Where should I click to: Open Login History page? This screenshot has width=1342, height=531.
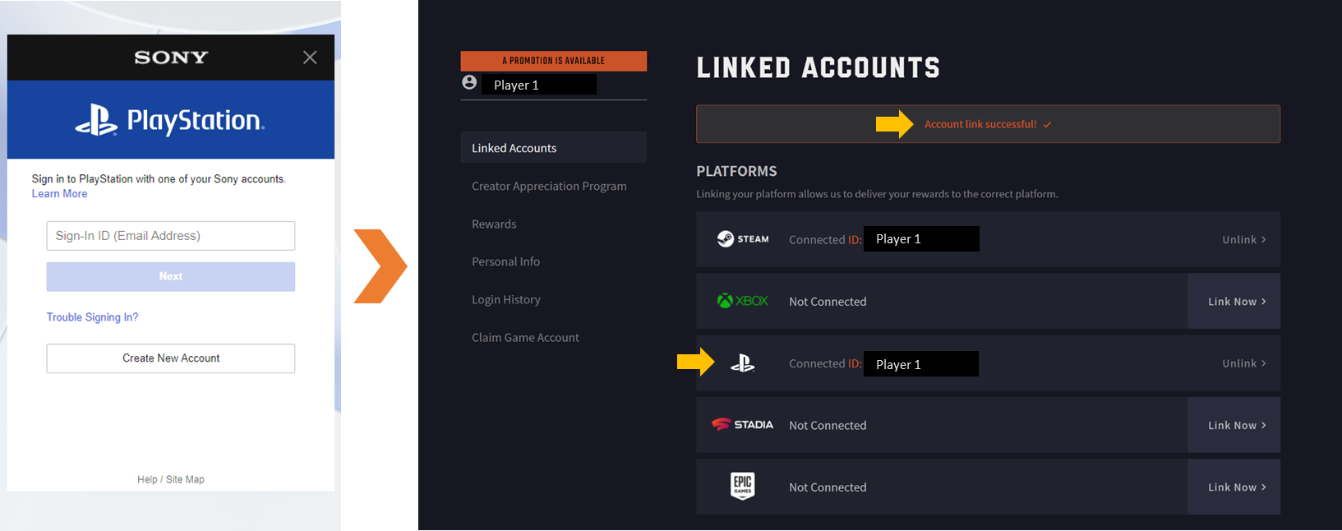pos(506,300)
